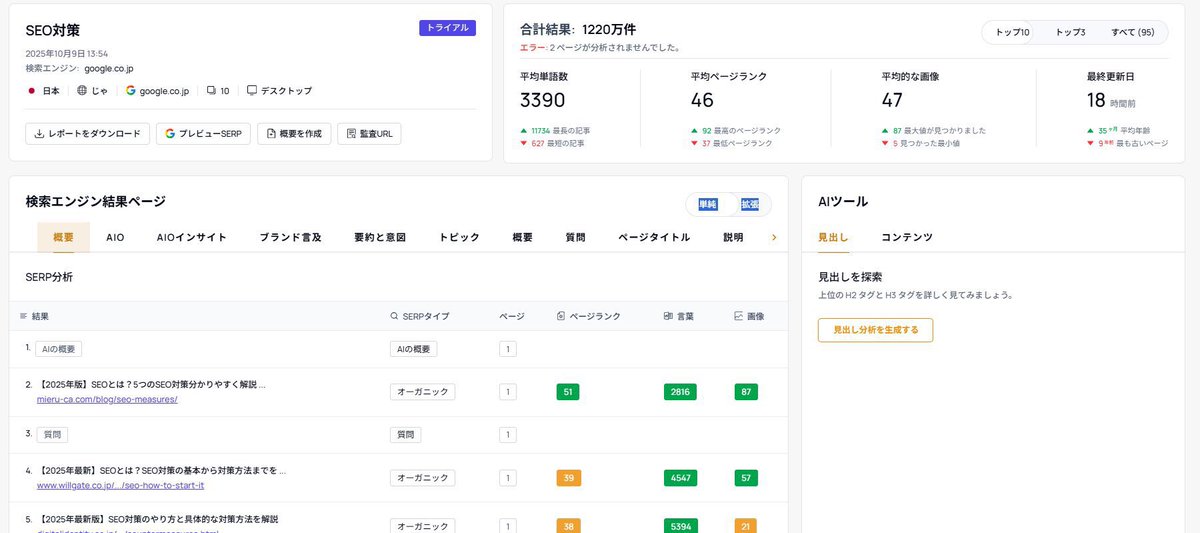Open mieru-ca.com/blog/seo-measures/ link
This screenshot has height=533, width=1200.
tap(107, 399)
